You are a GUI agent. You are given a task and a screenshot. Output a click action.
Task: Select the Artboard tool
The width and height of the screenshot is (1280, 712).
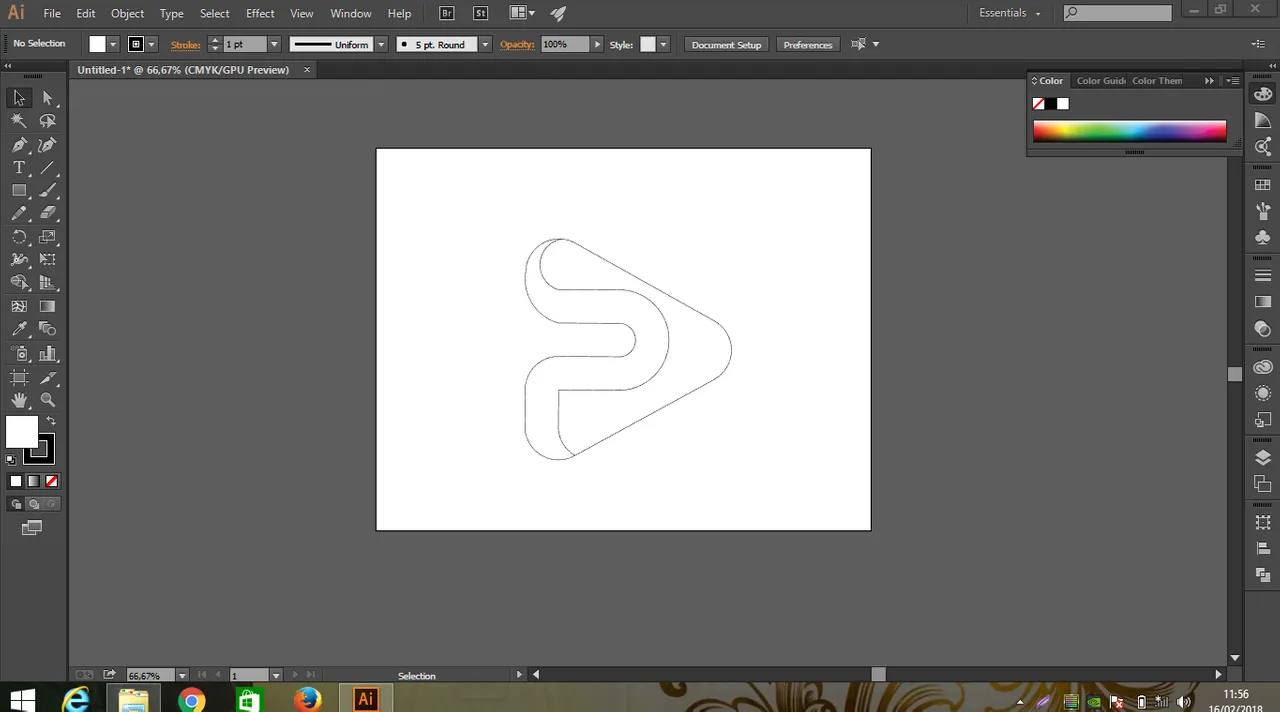coord(19,378)
